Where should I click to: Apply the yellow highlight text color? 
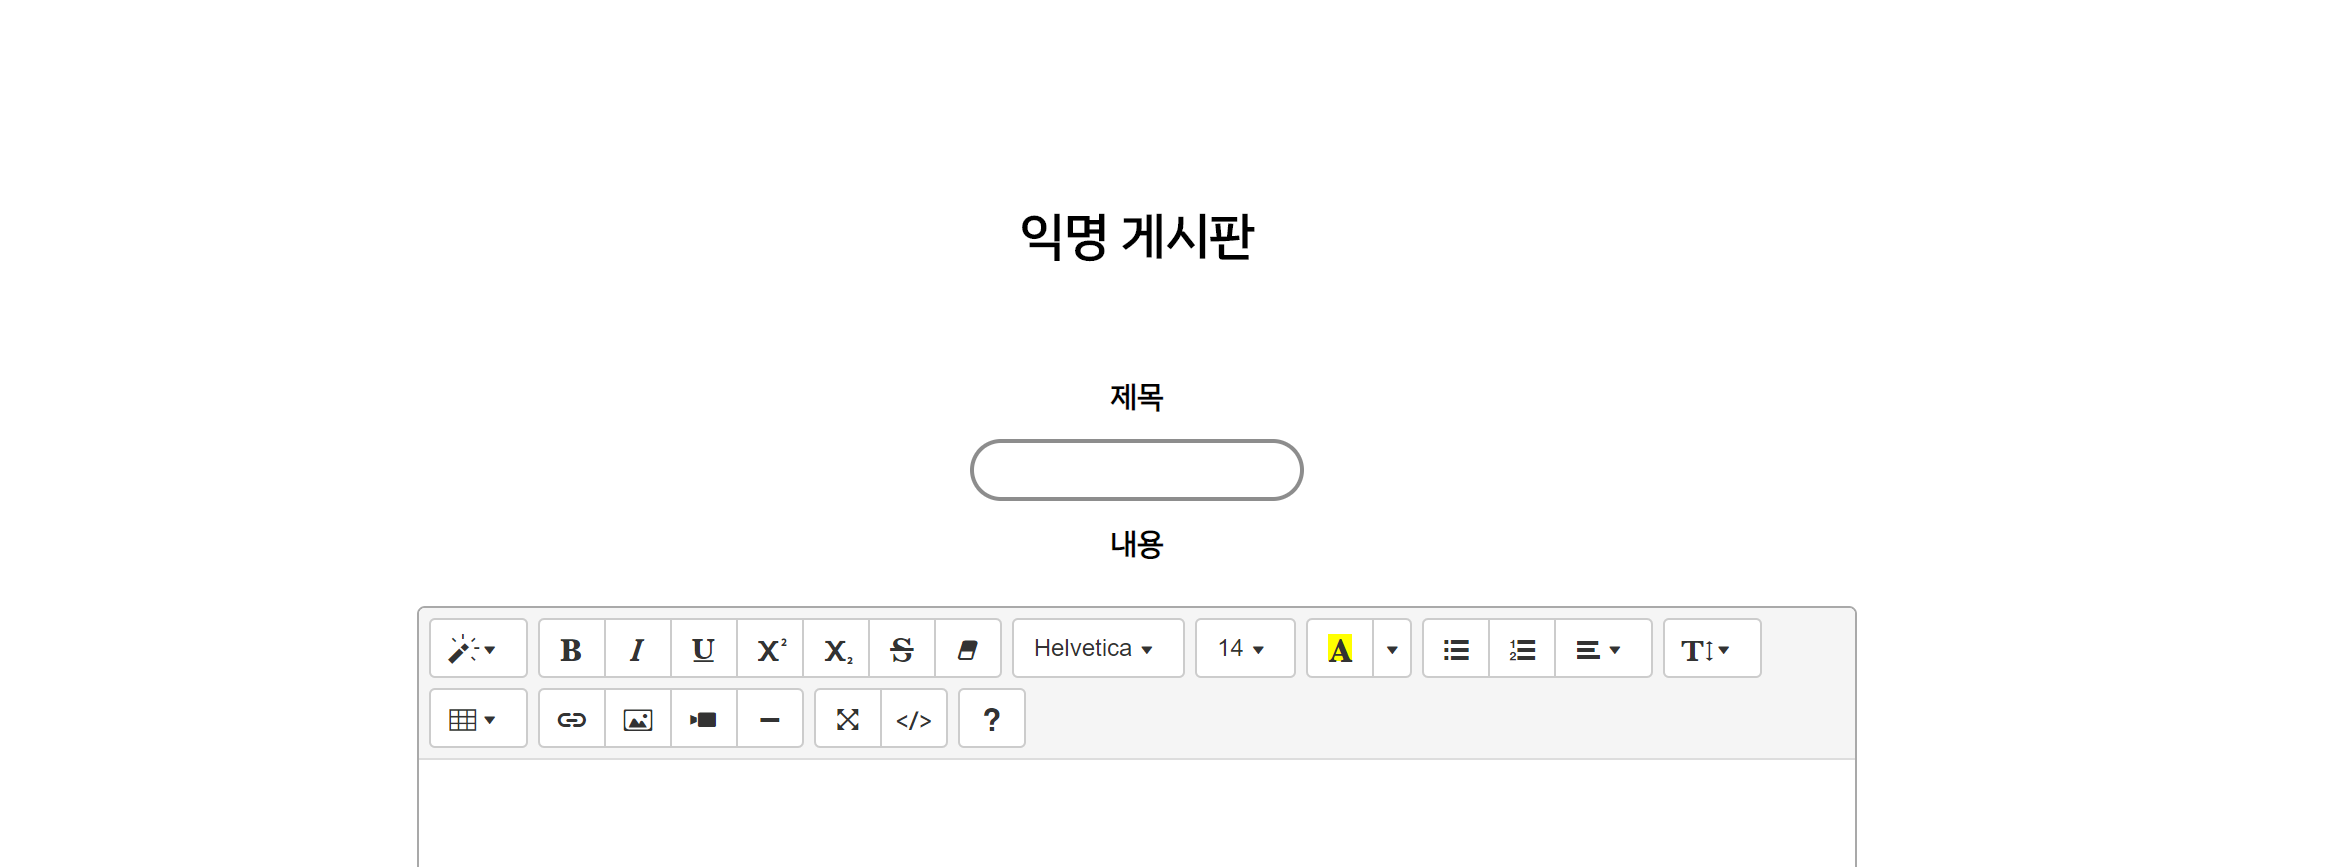[x=1340, y=649]
